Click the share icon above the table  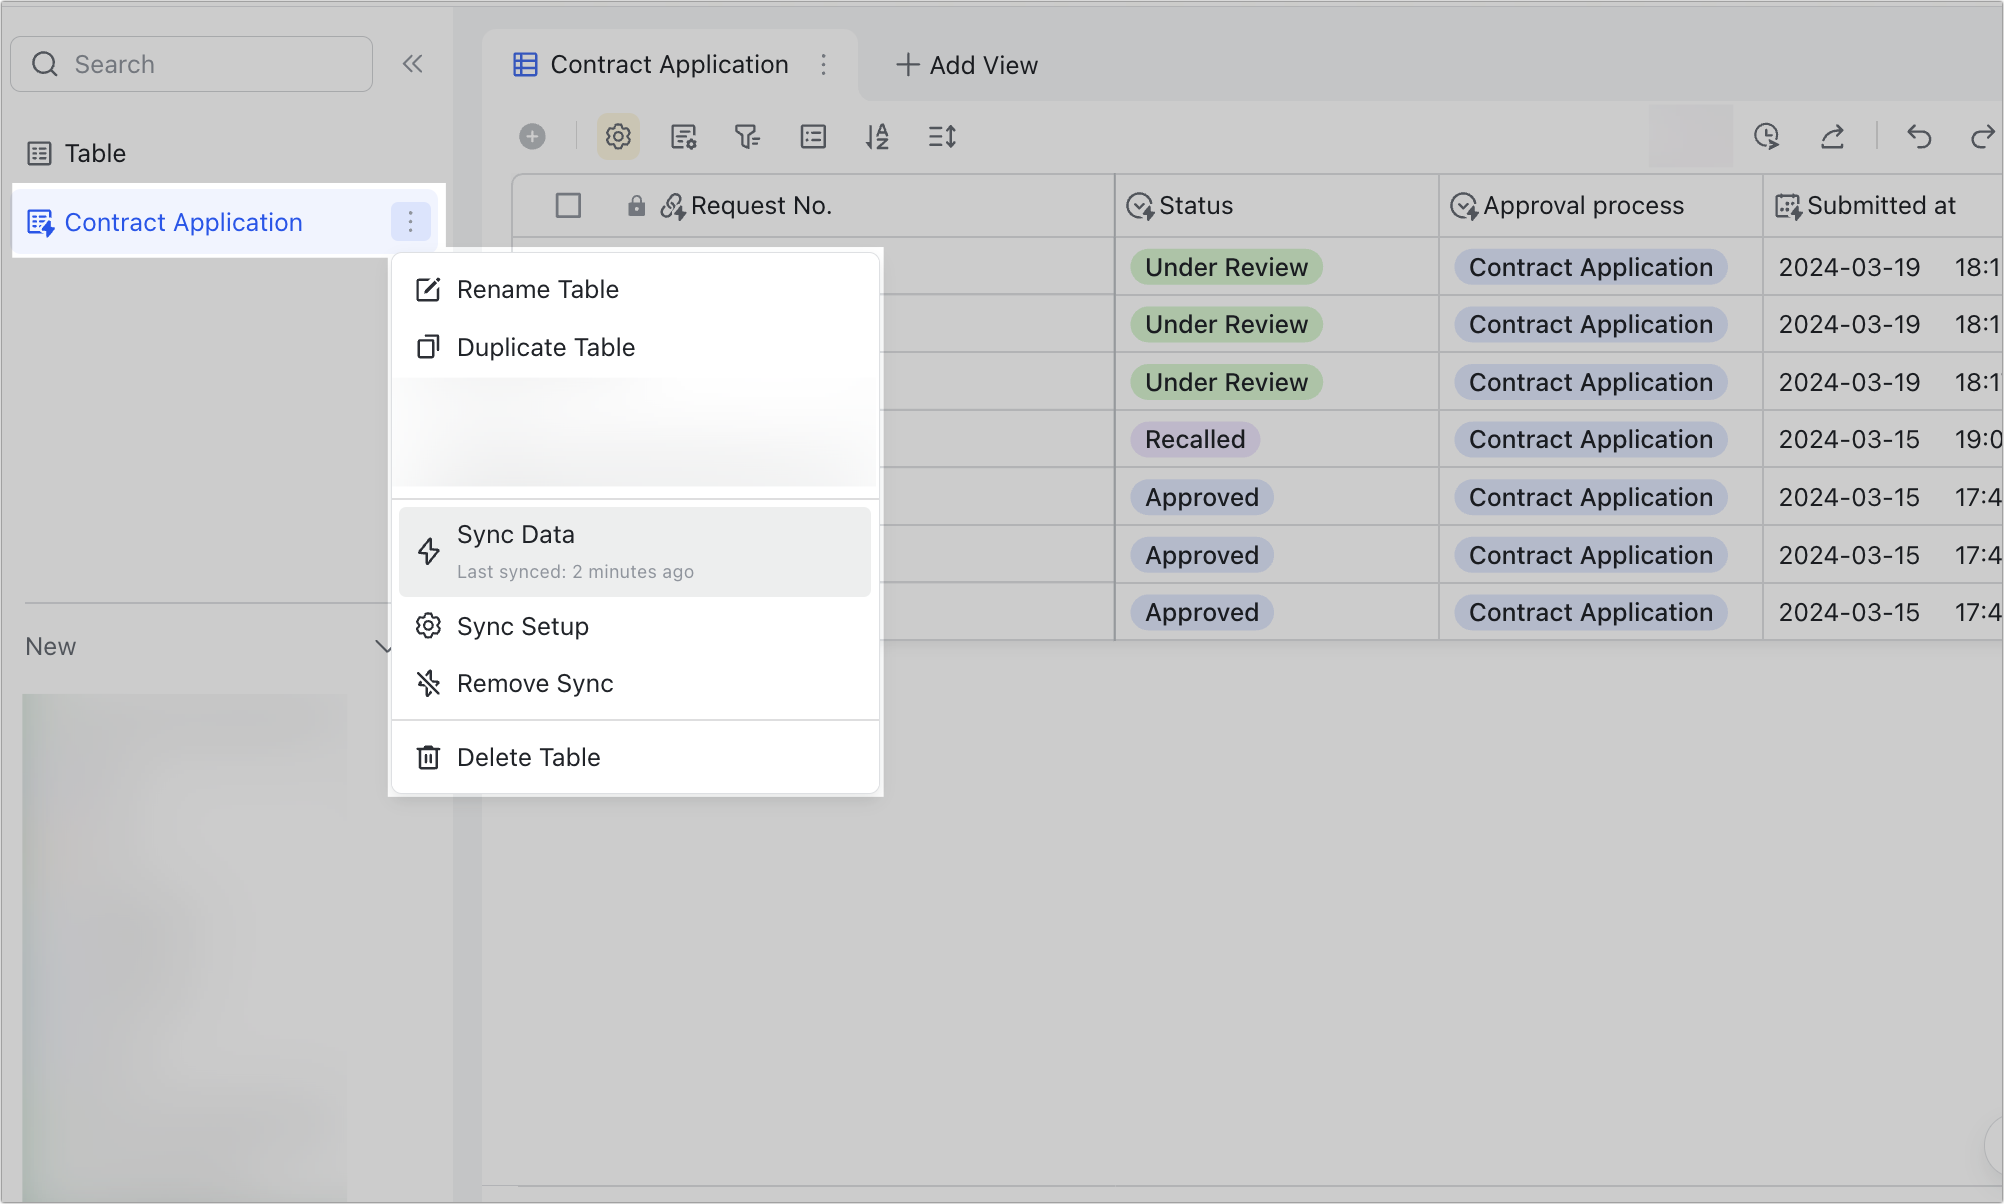click(1832, 136)
